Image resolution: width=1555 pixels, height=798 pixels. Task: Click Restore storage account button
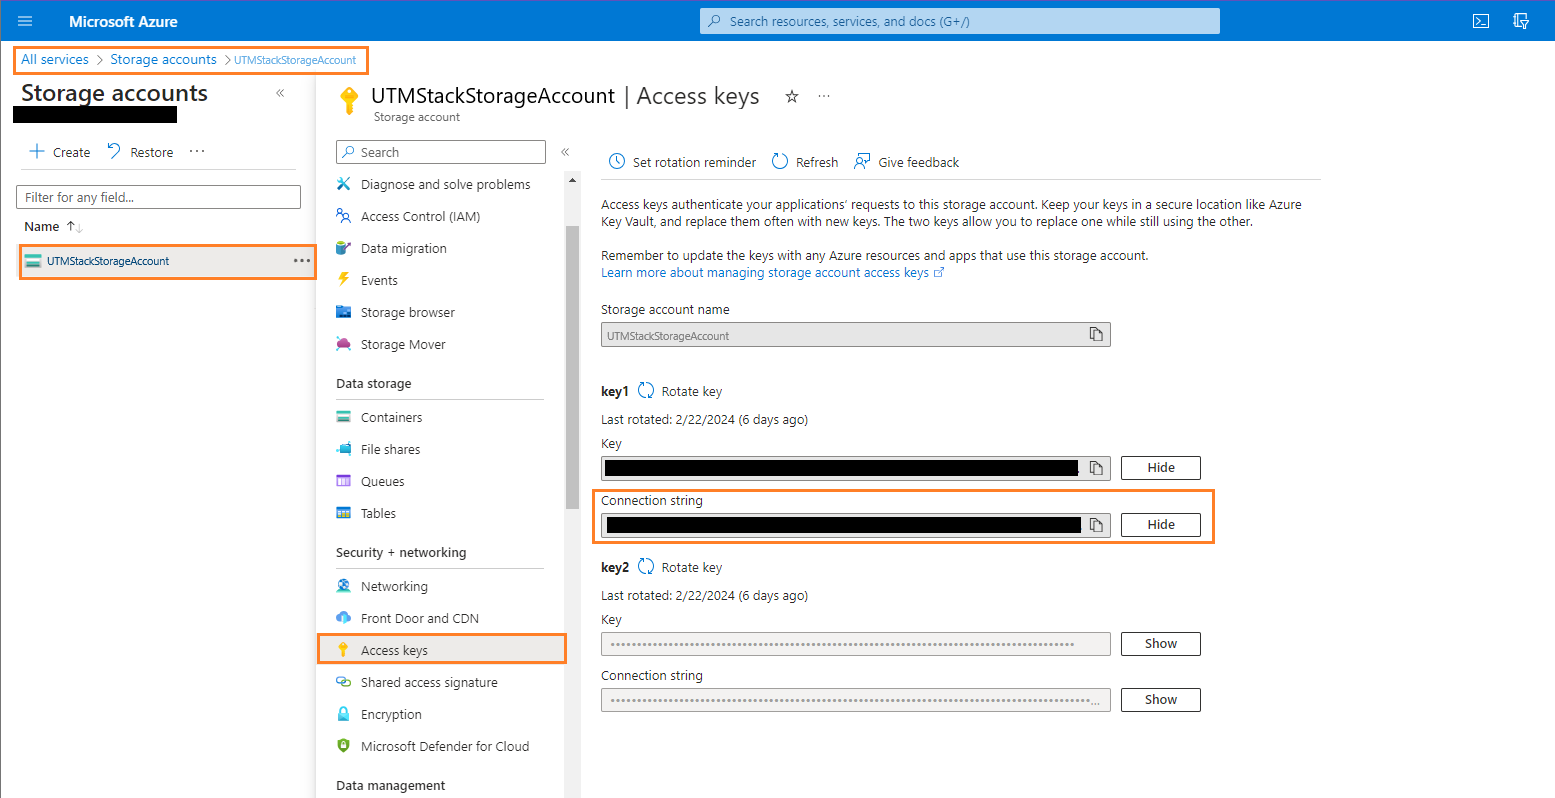coord(140,152)
